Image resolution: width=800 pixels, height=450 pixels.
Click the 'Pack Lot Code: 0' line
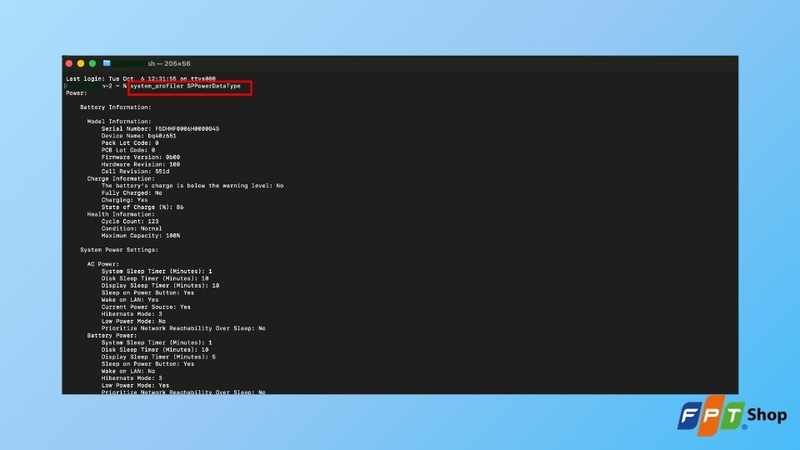point(130,143)
